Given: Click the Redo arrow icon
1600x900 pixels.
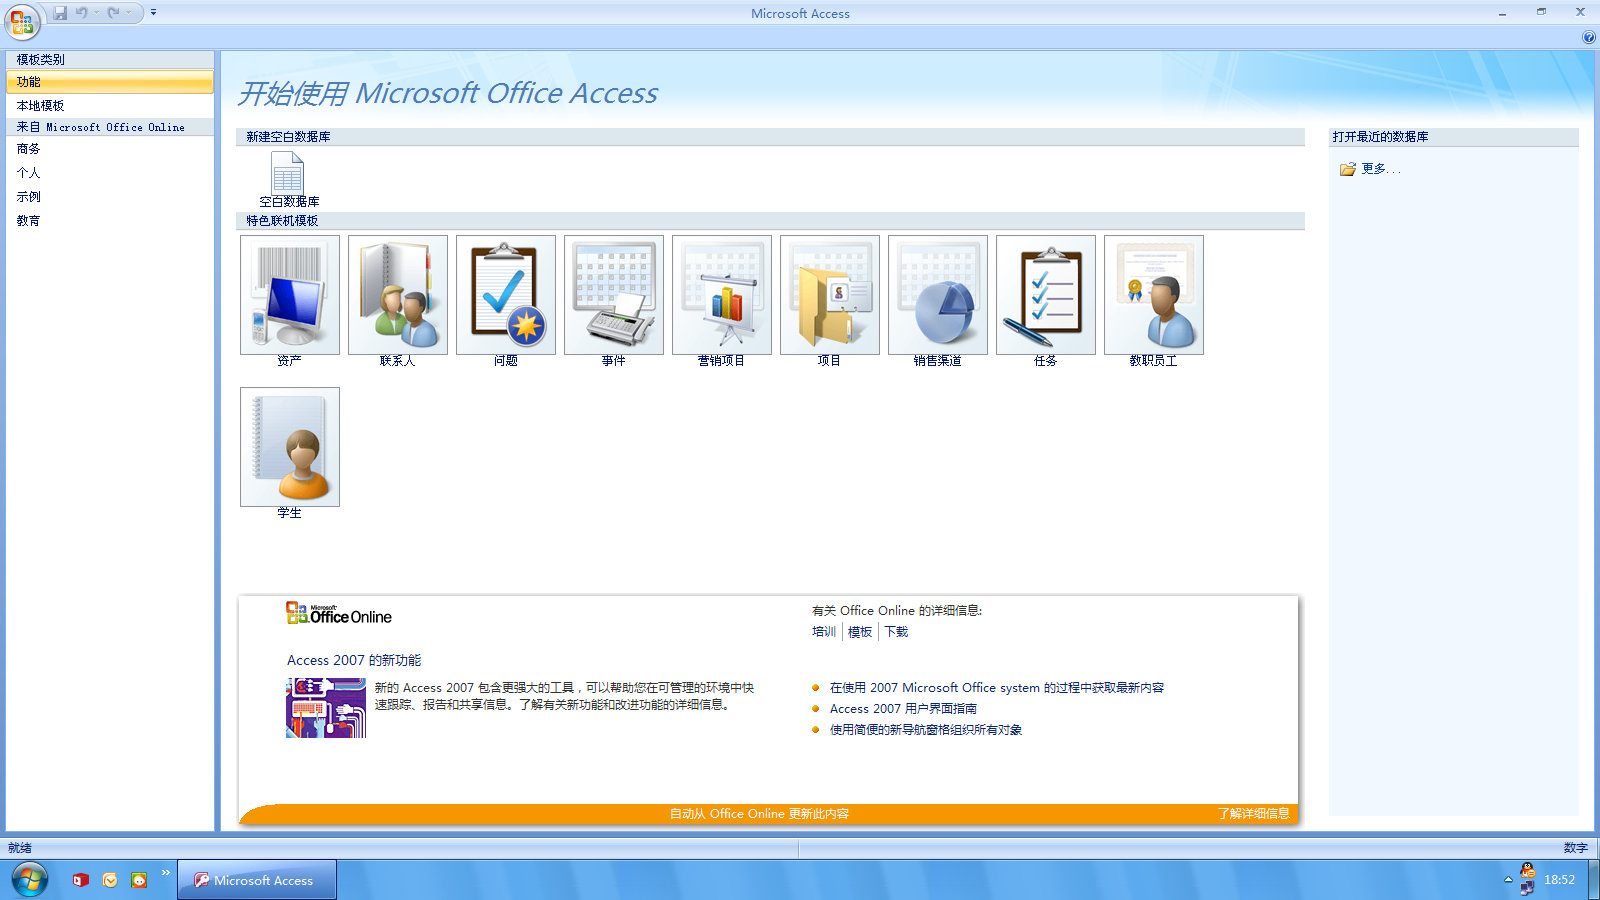Looking at the screenshot, I should point(113,13).
